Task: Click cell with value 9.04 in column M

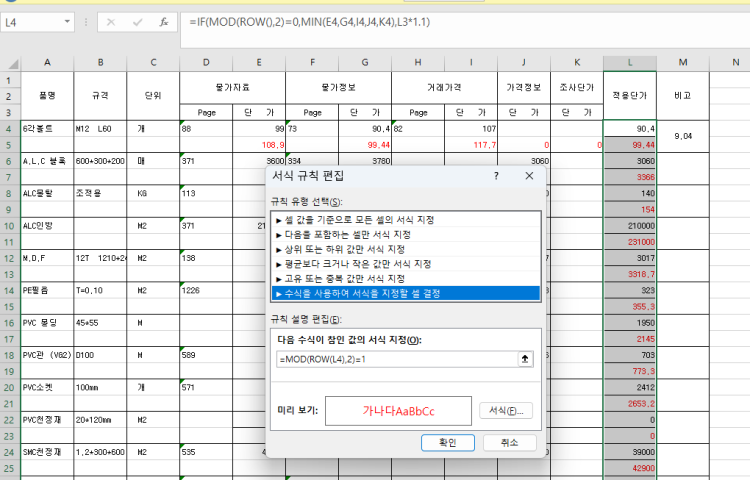Action: pos(683,136)
